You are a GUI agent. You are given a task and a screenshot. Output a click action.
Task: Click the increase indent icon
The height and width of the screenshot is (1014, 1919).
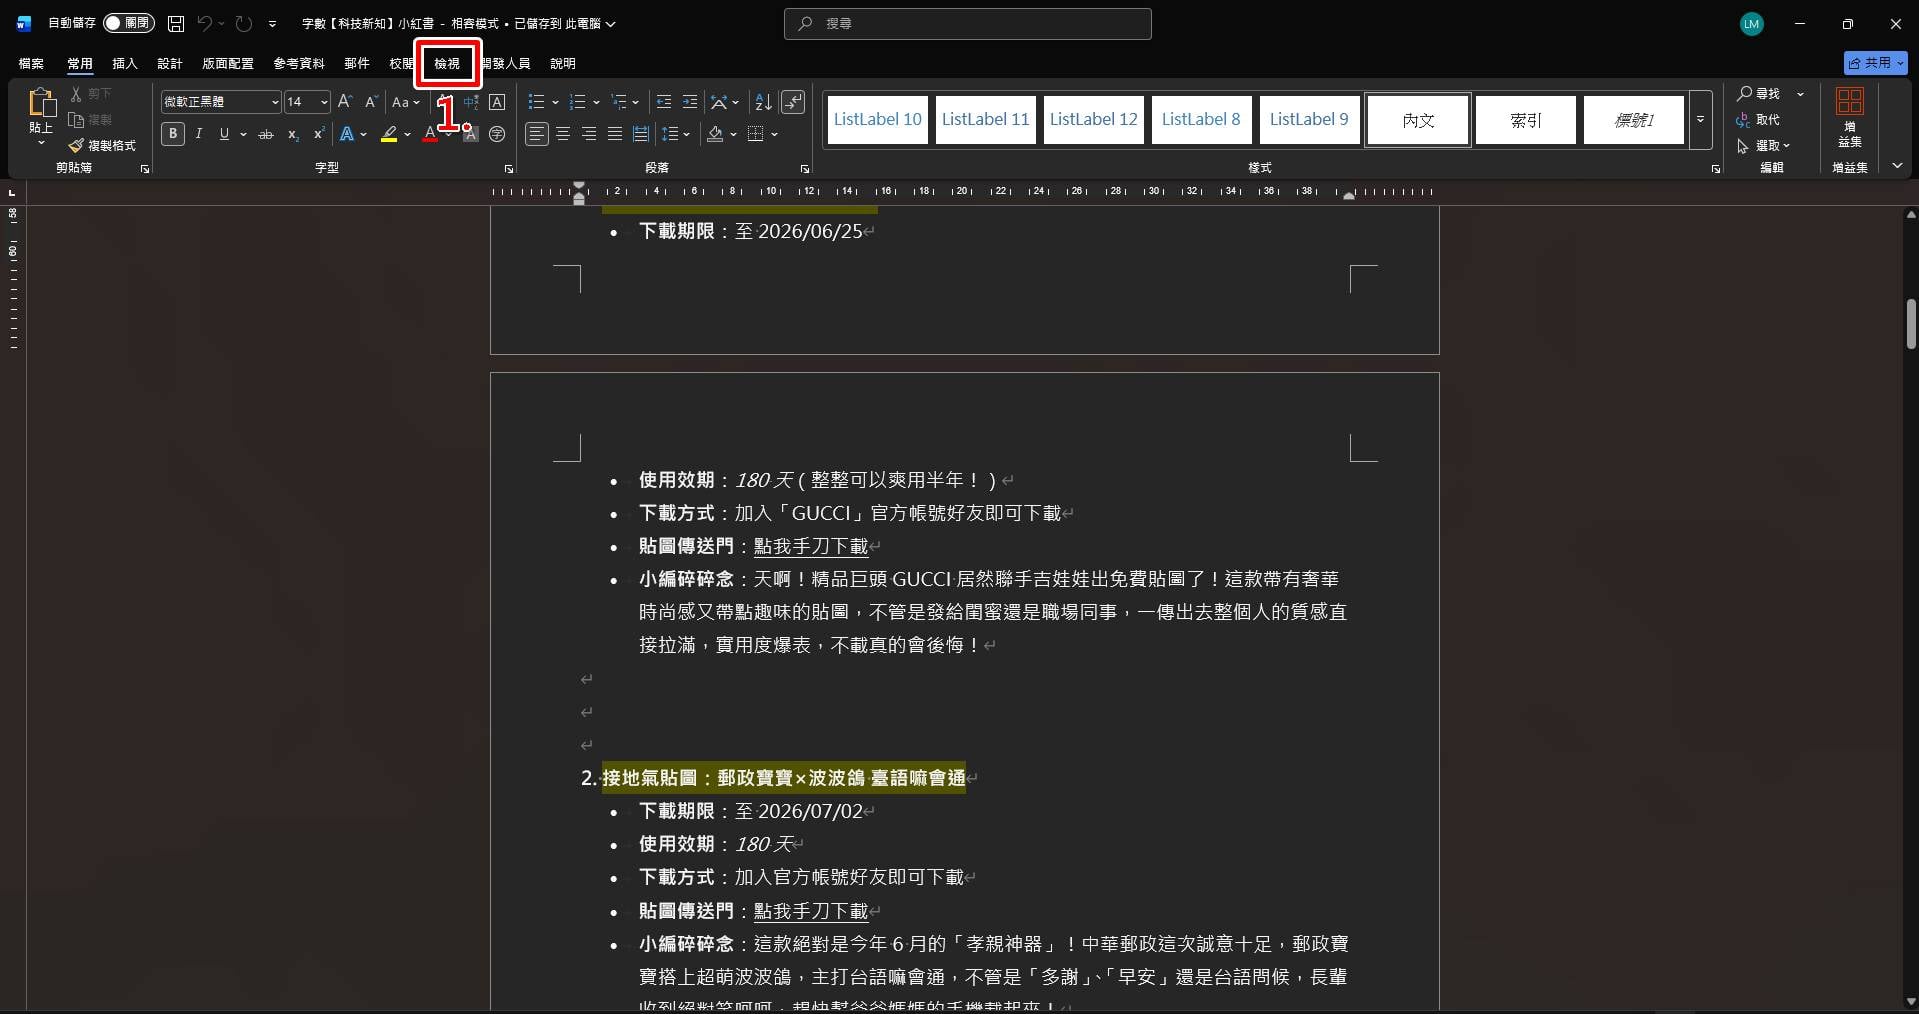tap(690, 102)
